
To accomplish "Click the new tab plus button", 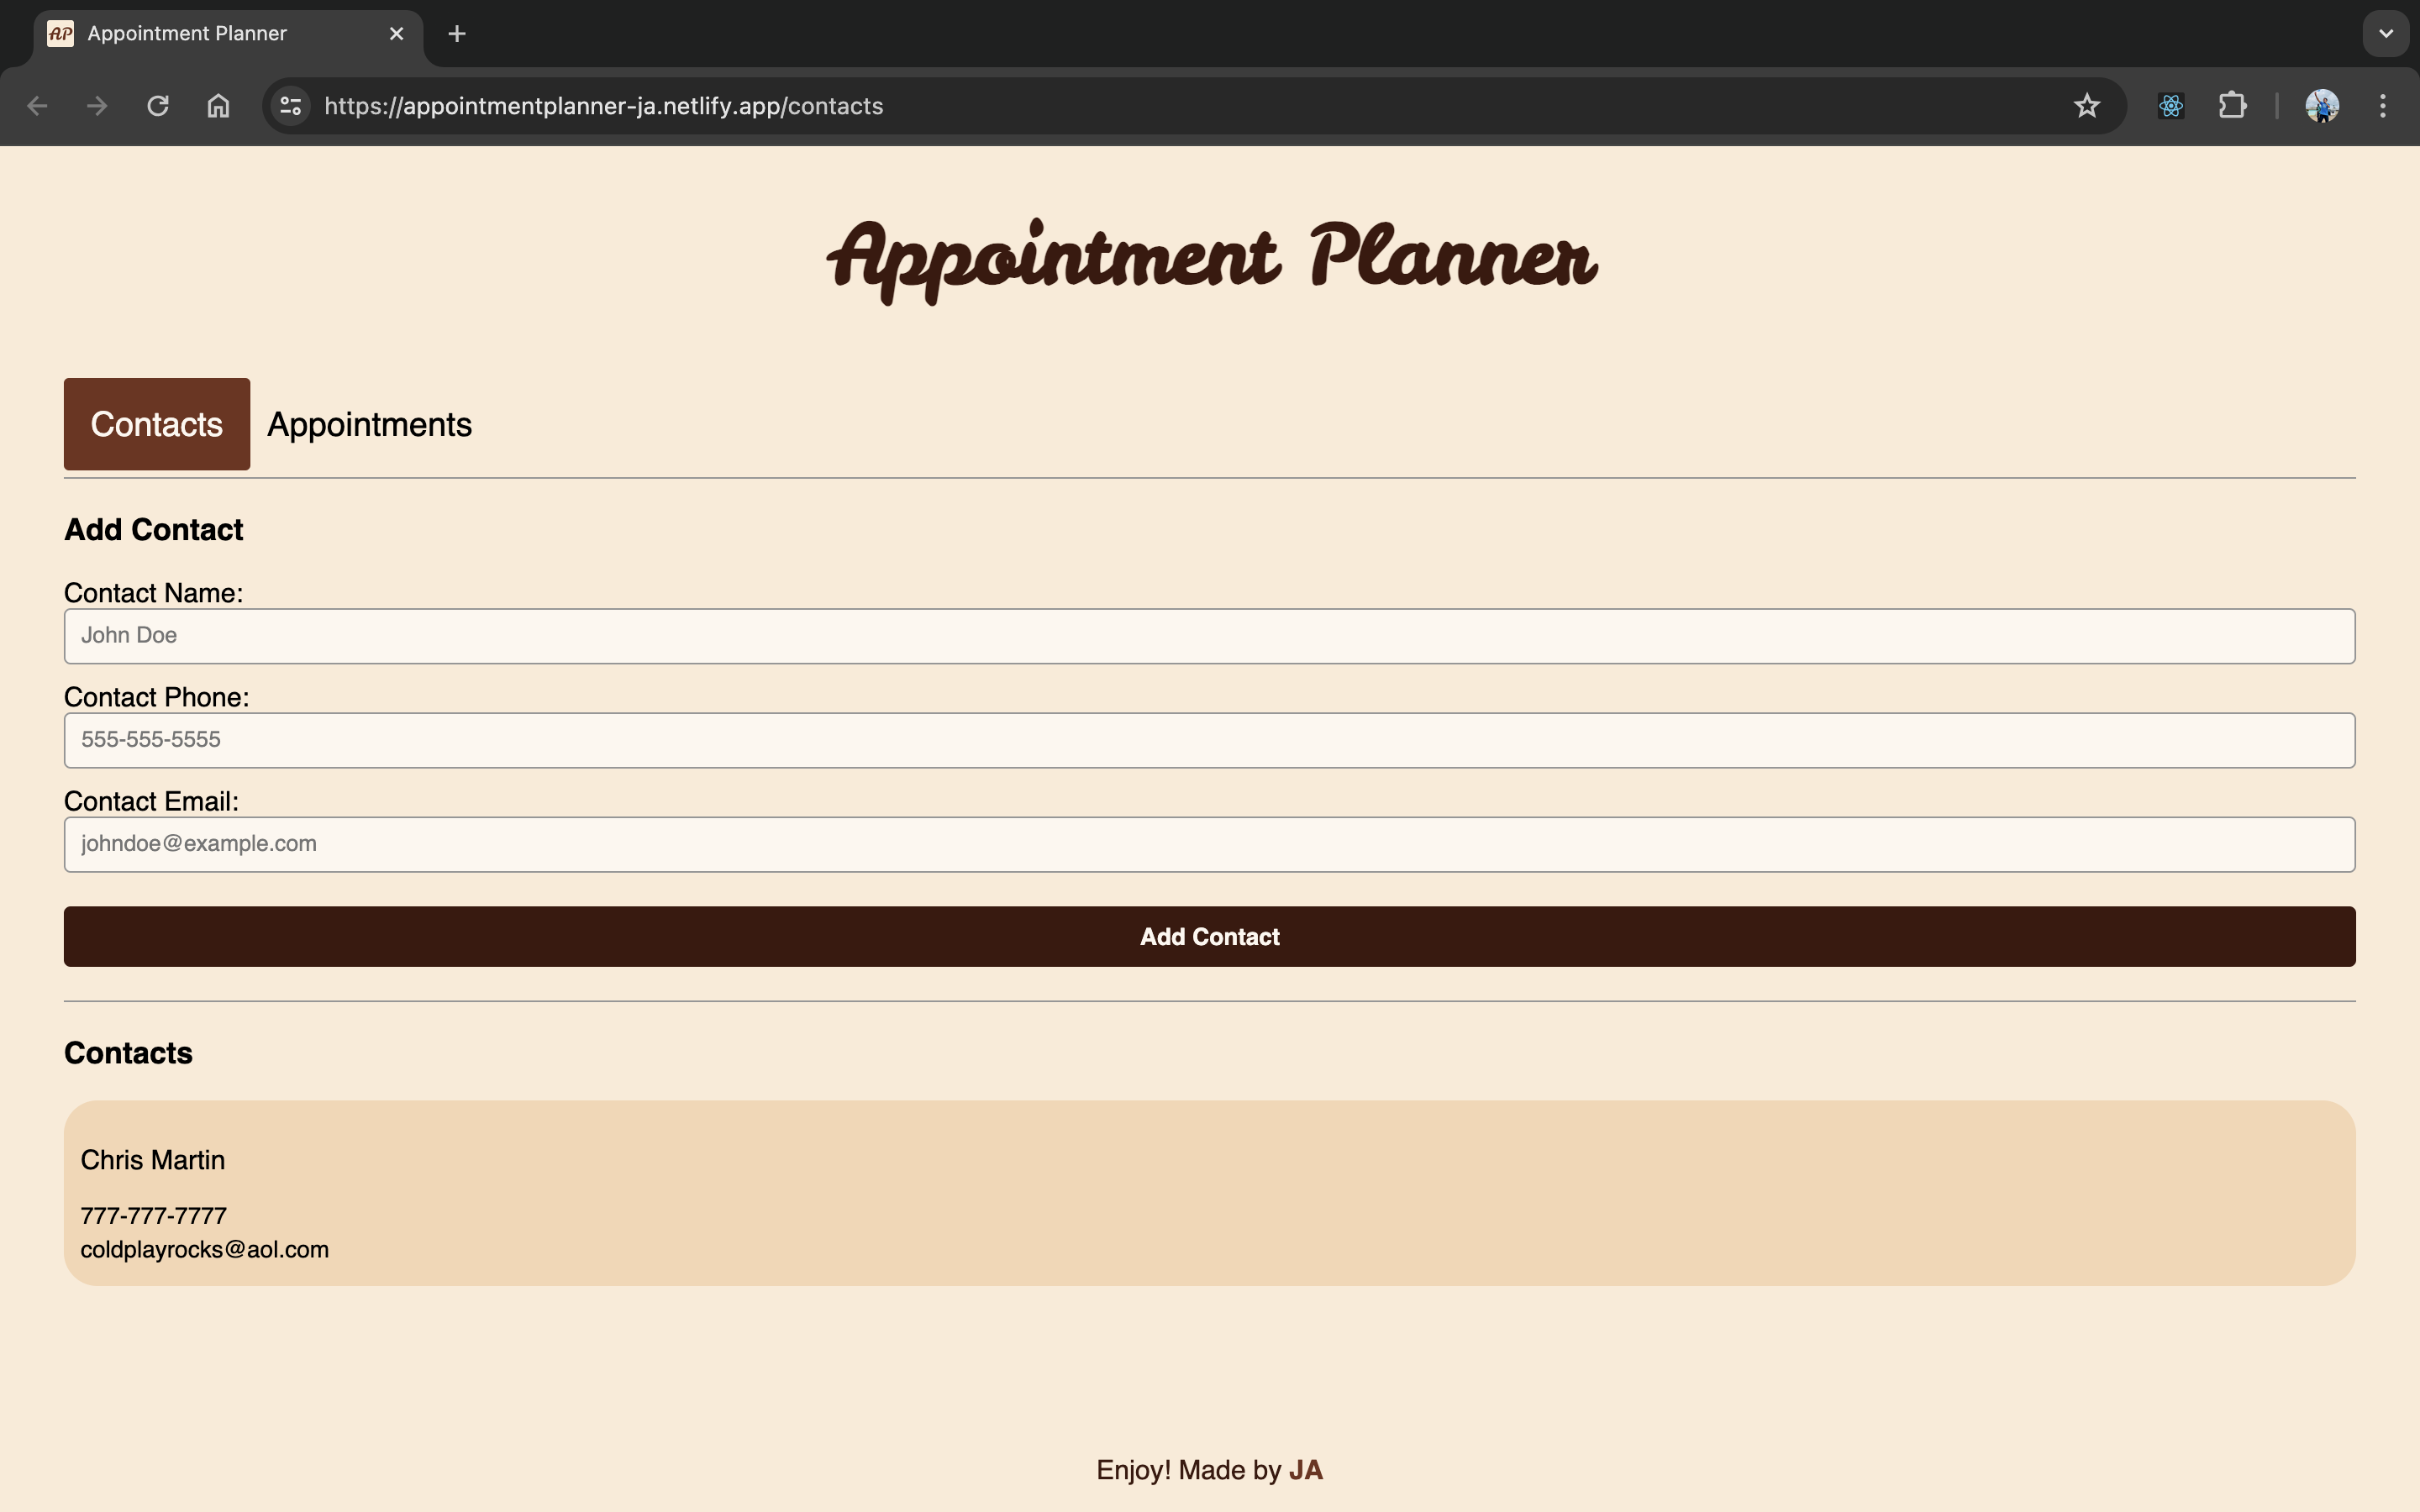I will point(456,33).
